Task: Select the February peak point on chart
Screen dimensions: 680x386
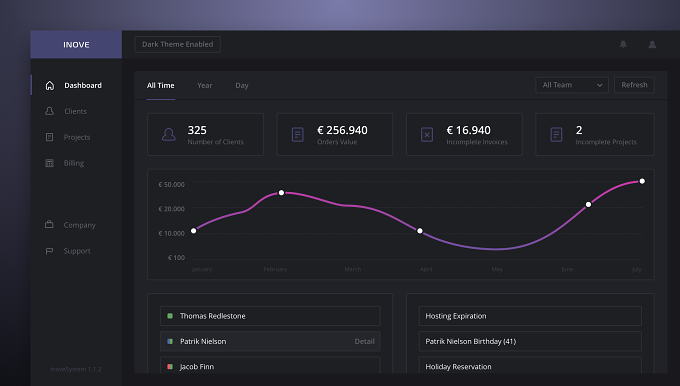Action: coord(281,193)
